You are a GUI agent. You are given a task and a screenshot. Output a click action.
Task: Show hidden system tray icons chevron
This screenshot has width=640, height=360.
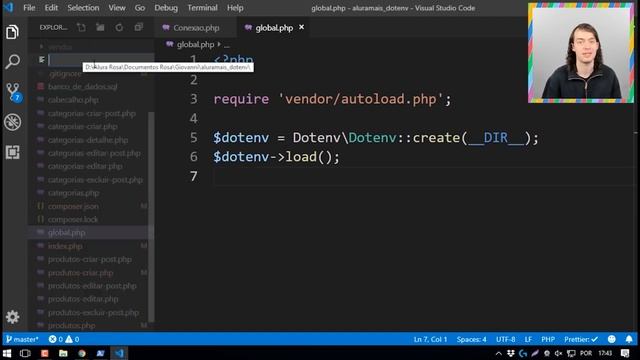[x=498, y=353]
